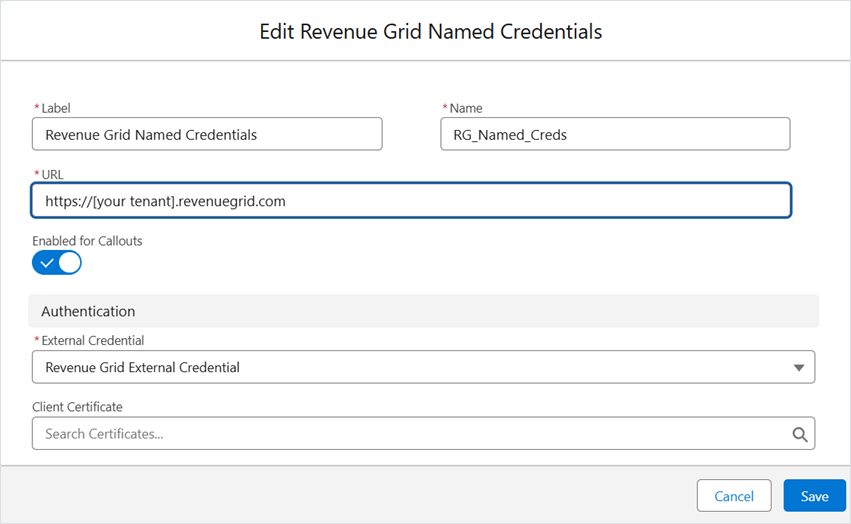The image size is (851, 524).
Task: Click the External Credential field label
Action: tap(92, 340)
